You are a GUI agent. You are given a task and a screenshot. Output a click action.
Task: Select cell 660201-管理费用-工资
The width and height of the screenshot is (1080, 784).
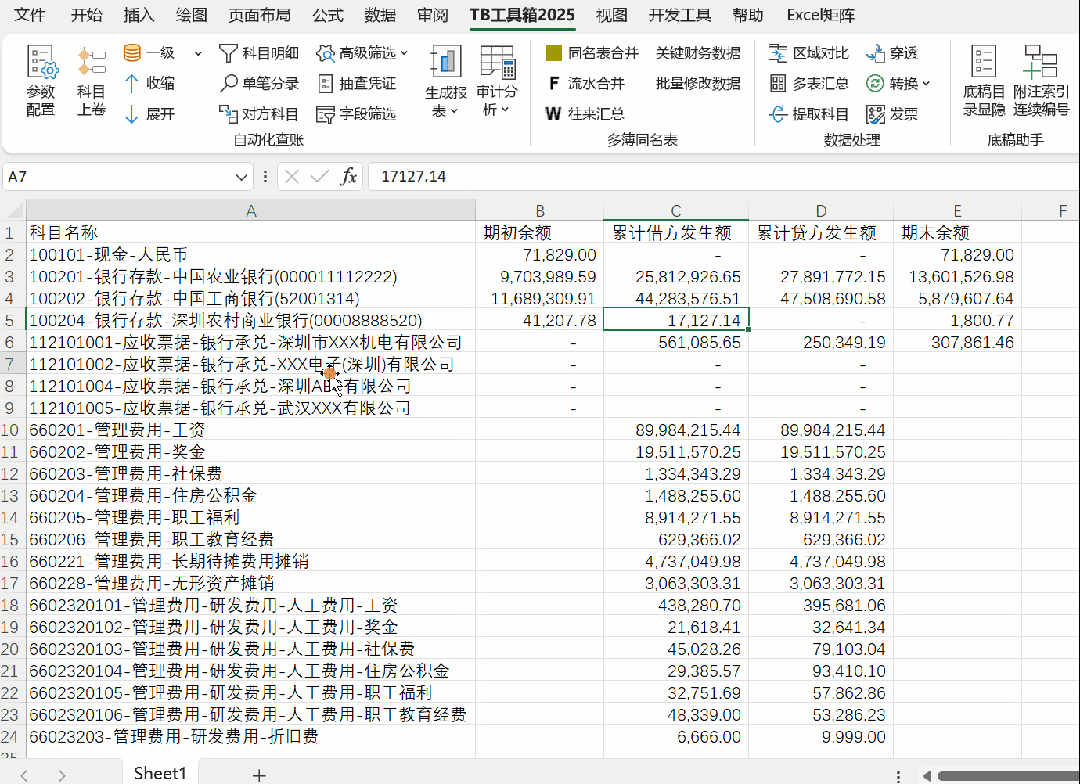[x=251, y=430]
